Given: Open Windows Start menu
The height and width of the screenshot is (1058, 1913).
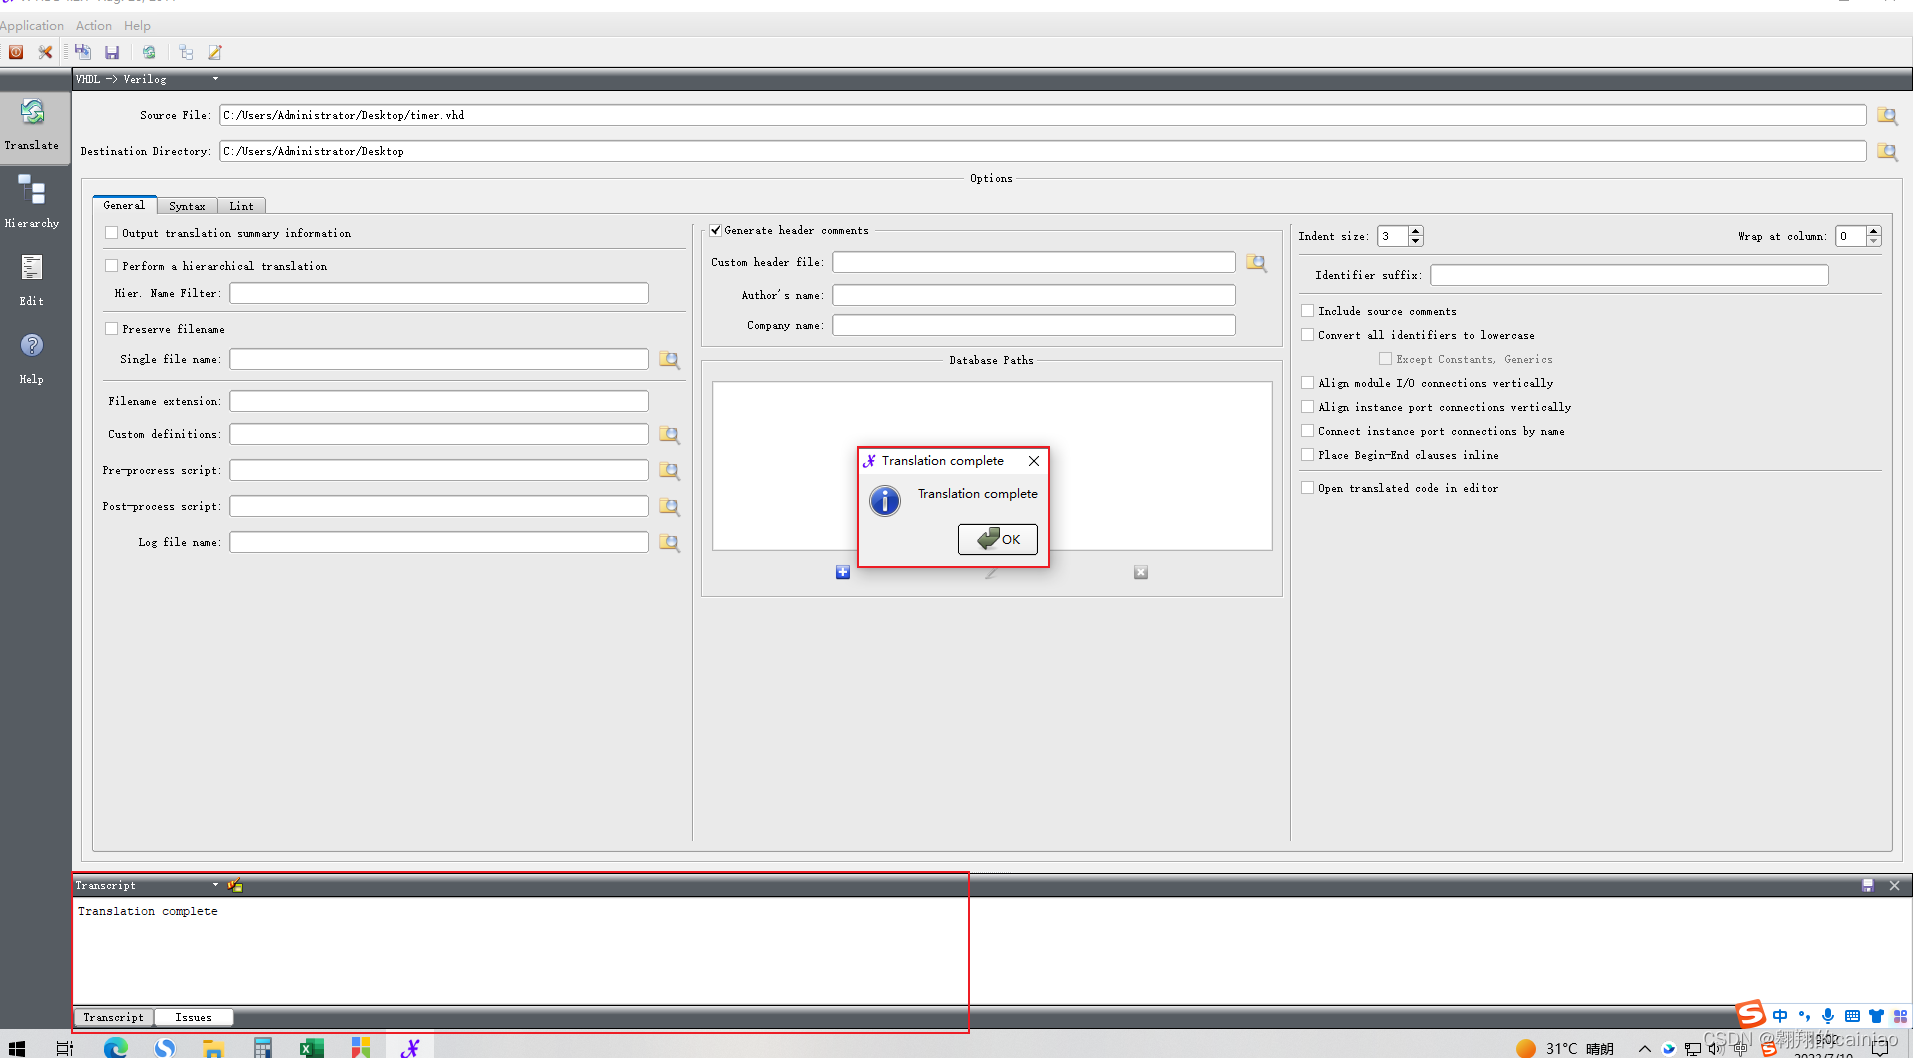Looking at the screenshot, I should pyautogui.click(x=16, y=1047).
